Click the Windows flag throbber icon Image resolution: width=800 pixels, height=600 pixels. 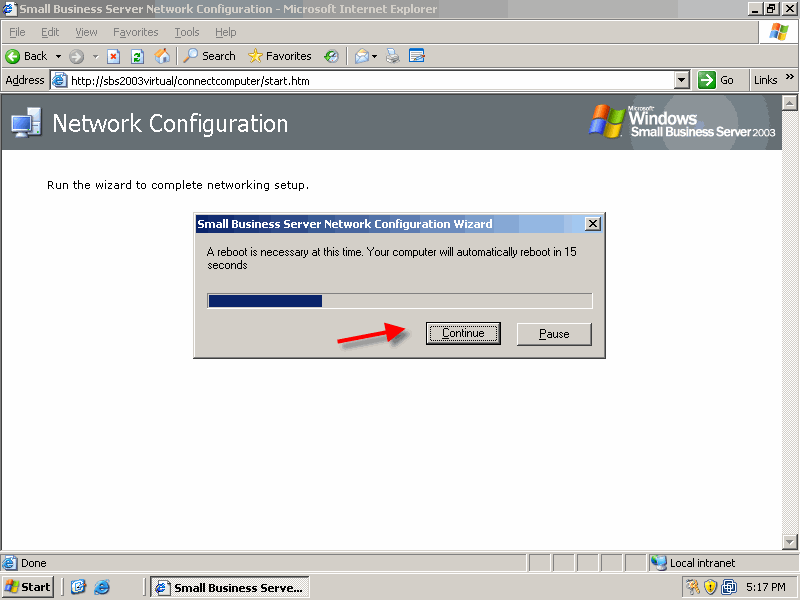click(x=779, y=32)
